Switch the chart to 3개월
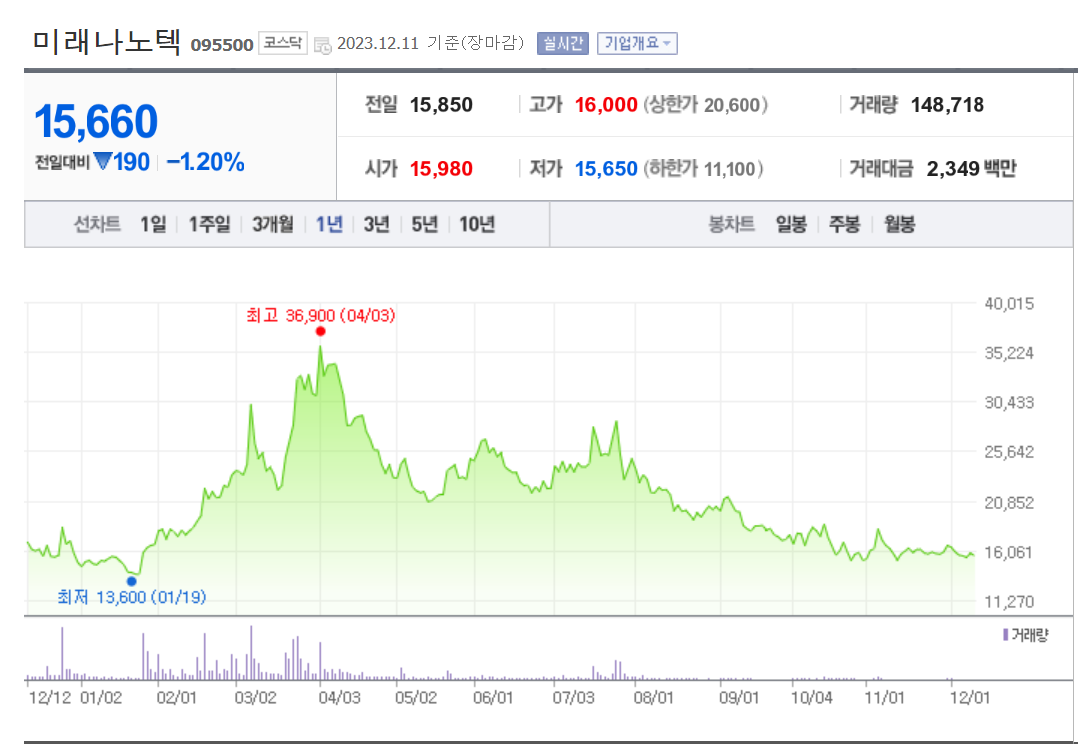Screen dimensions: 1078x744 click(273, 224)
